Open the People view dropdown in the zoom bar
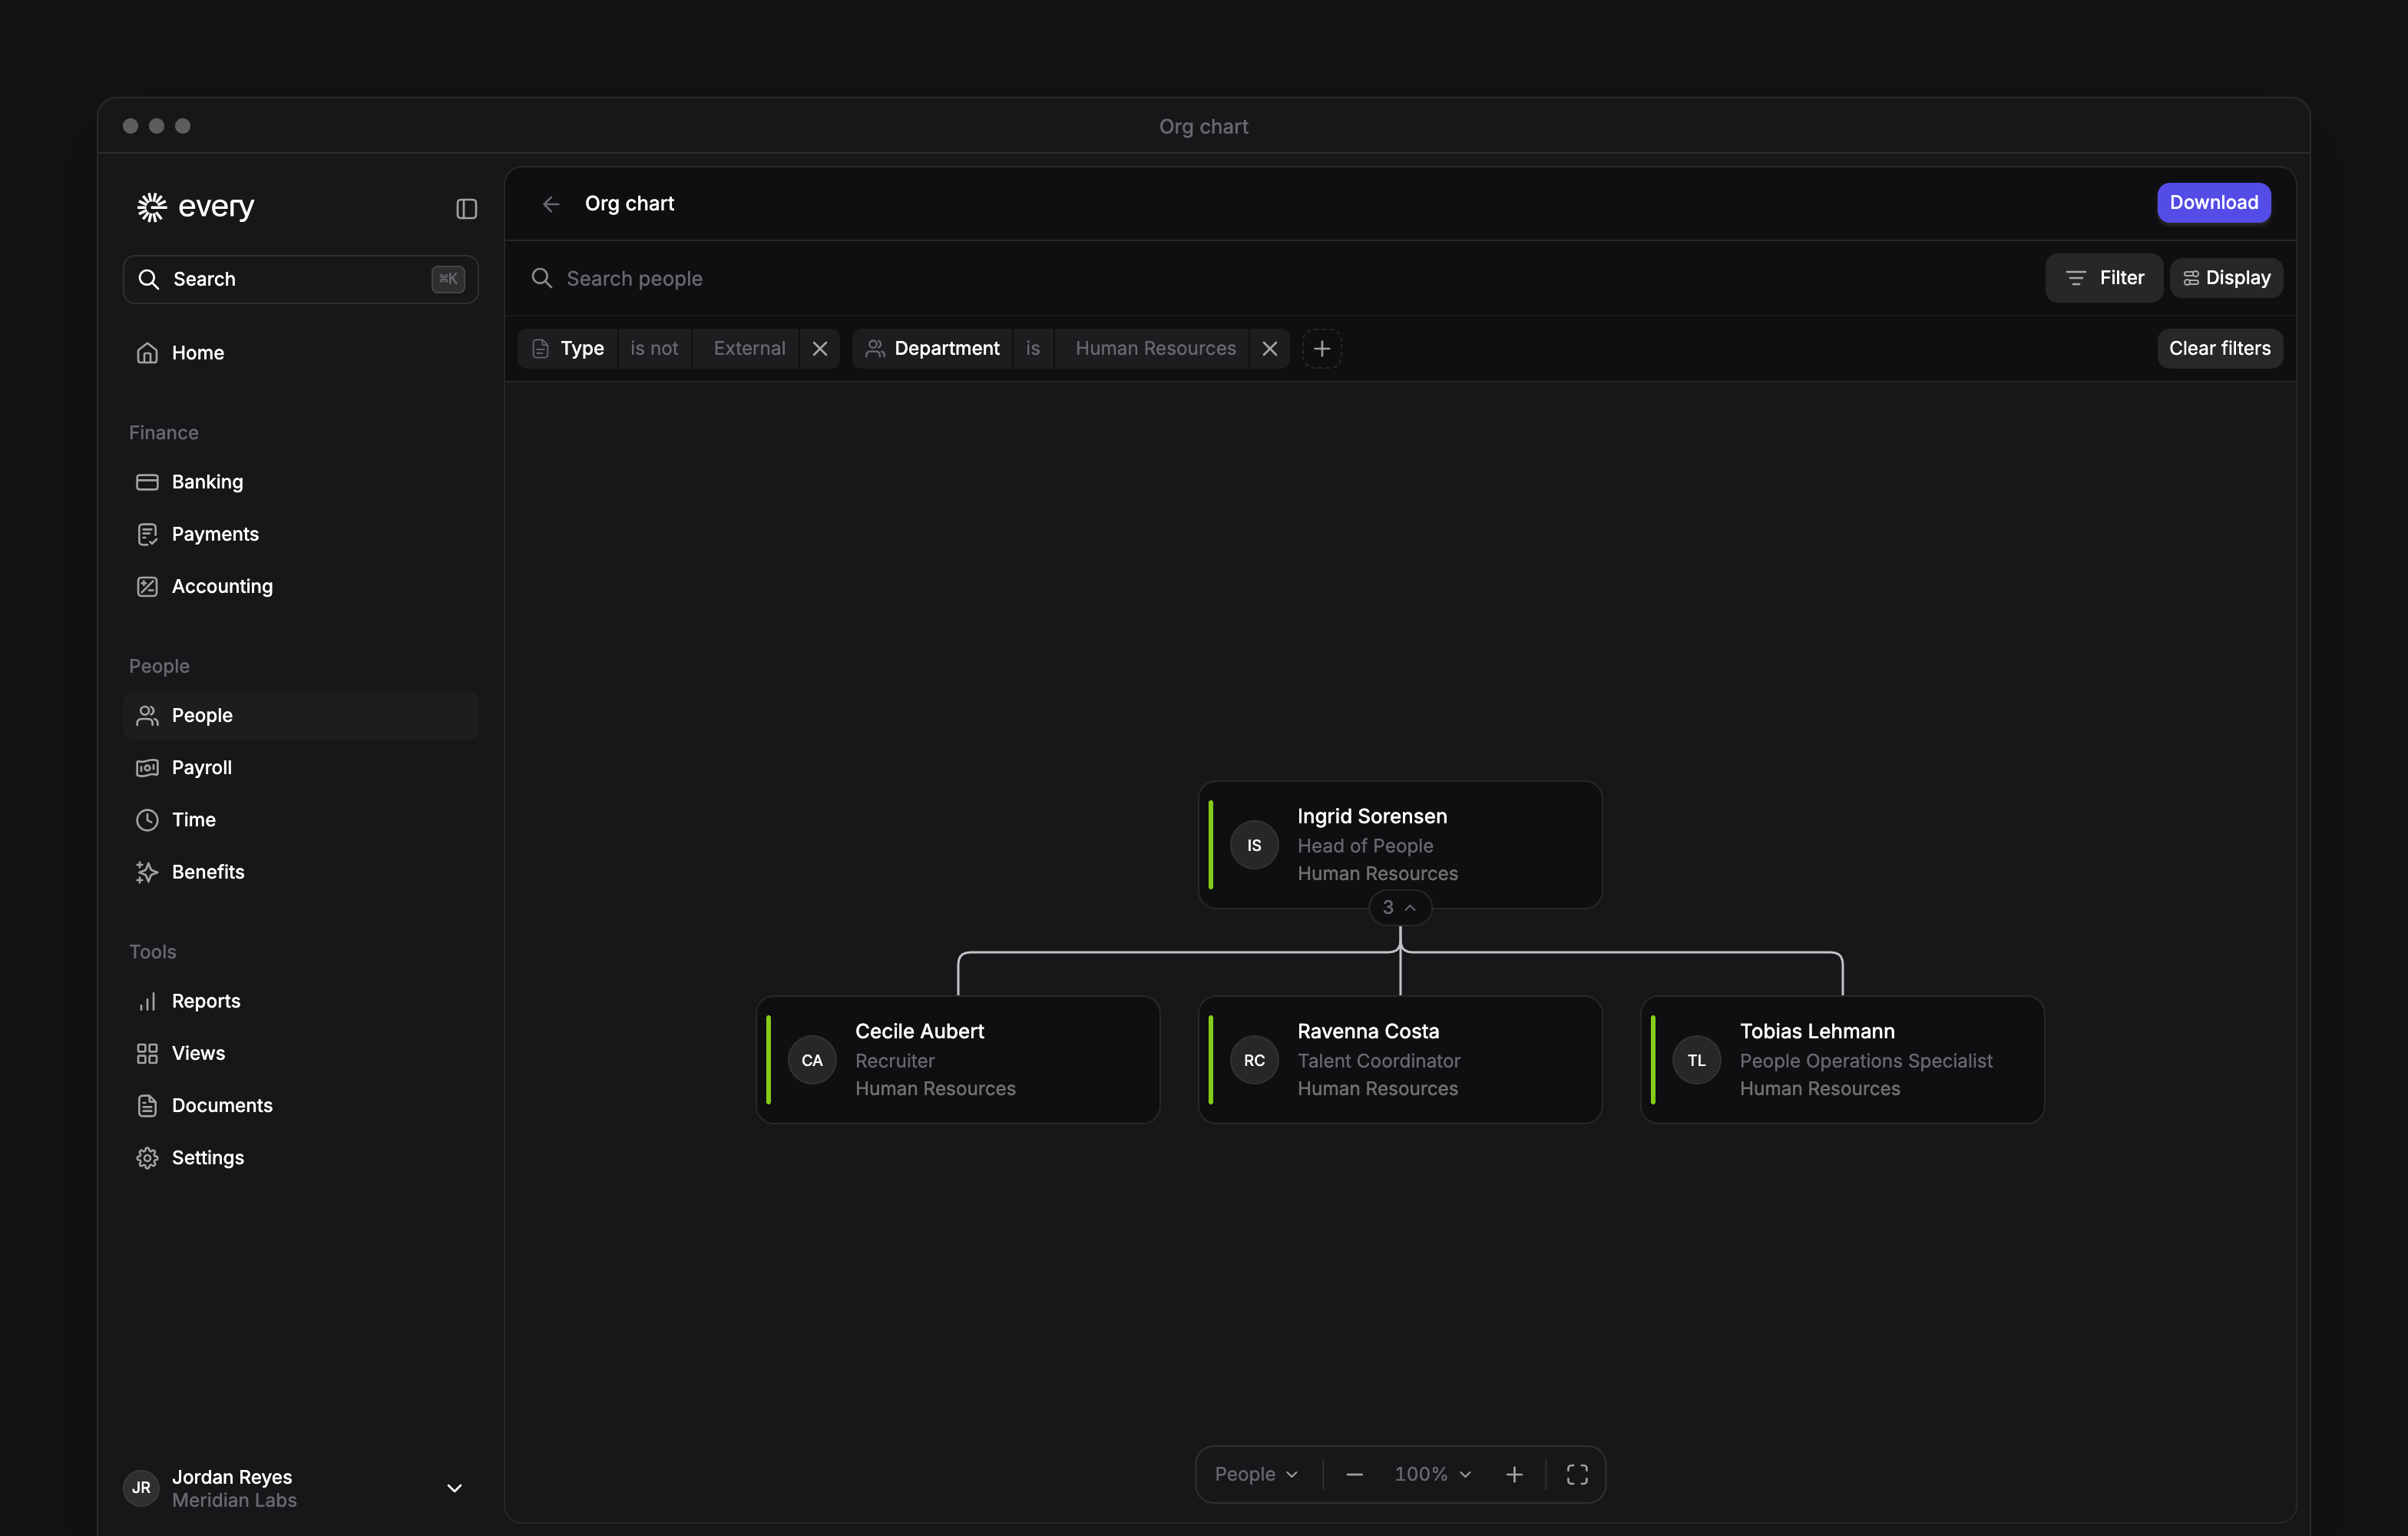 (1256, 1474)
